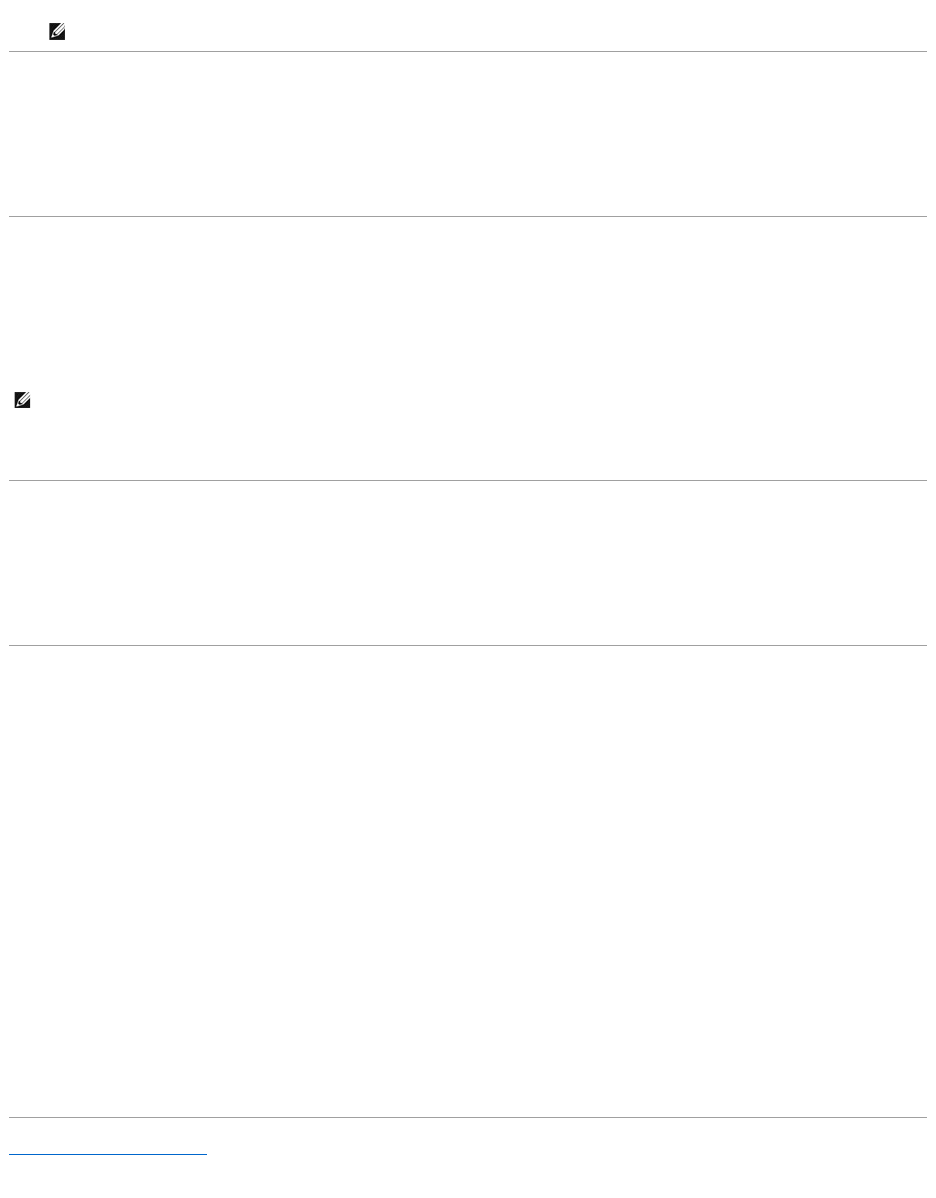Click the pencil note icon at page top
Screen dimensions: 936x1198
click(x=57, y=31)
